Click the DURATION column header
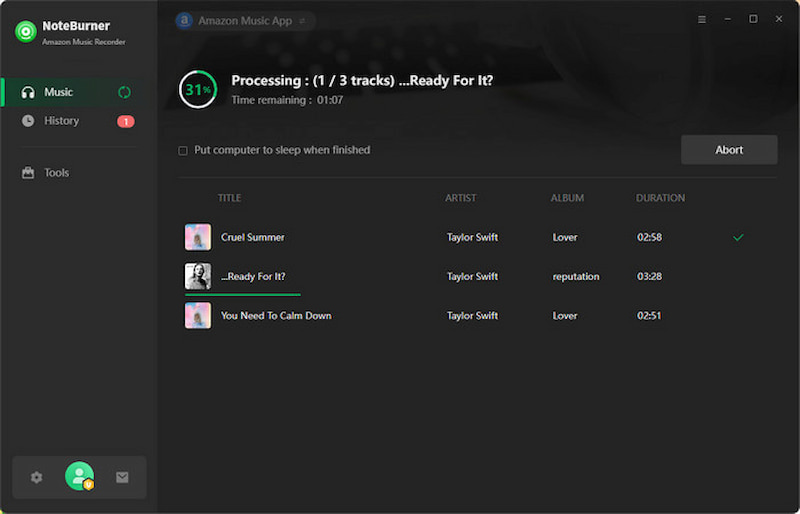The width and height of the screenshot is (800, 514). [660, 198]
